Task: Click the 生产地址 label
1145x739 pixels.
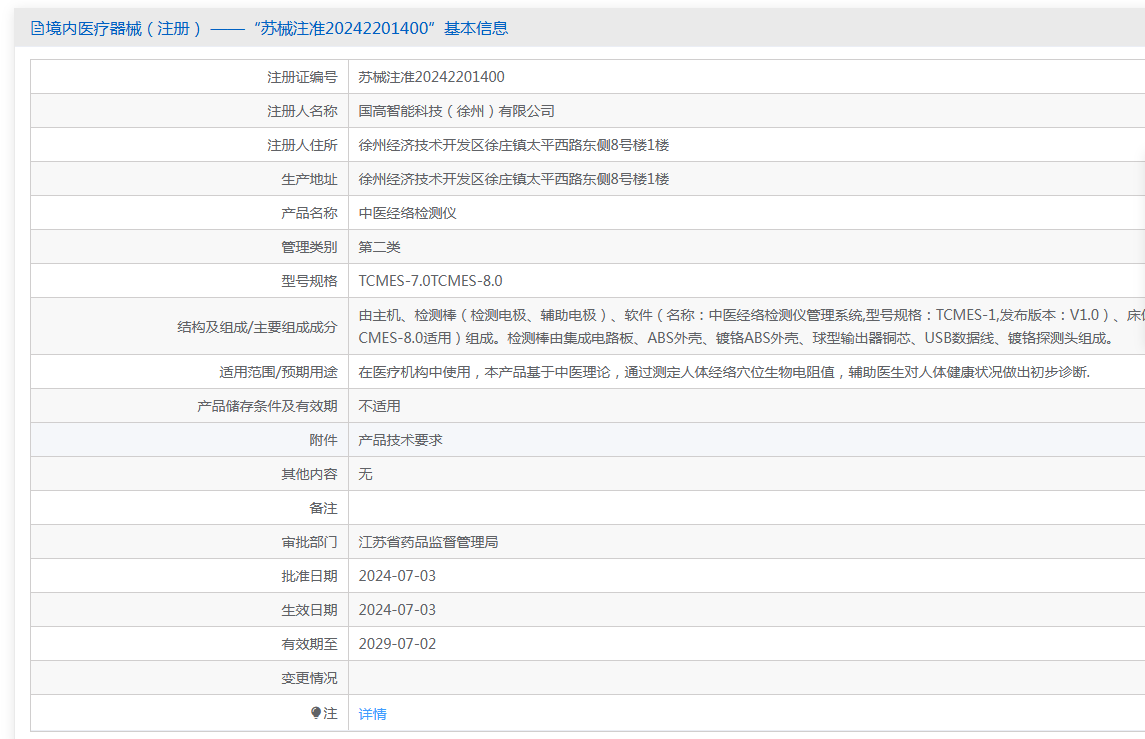Action: coord(310,179)
